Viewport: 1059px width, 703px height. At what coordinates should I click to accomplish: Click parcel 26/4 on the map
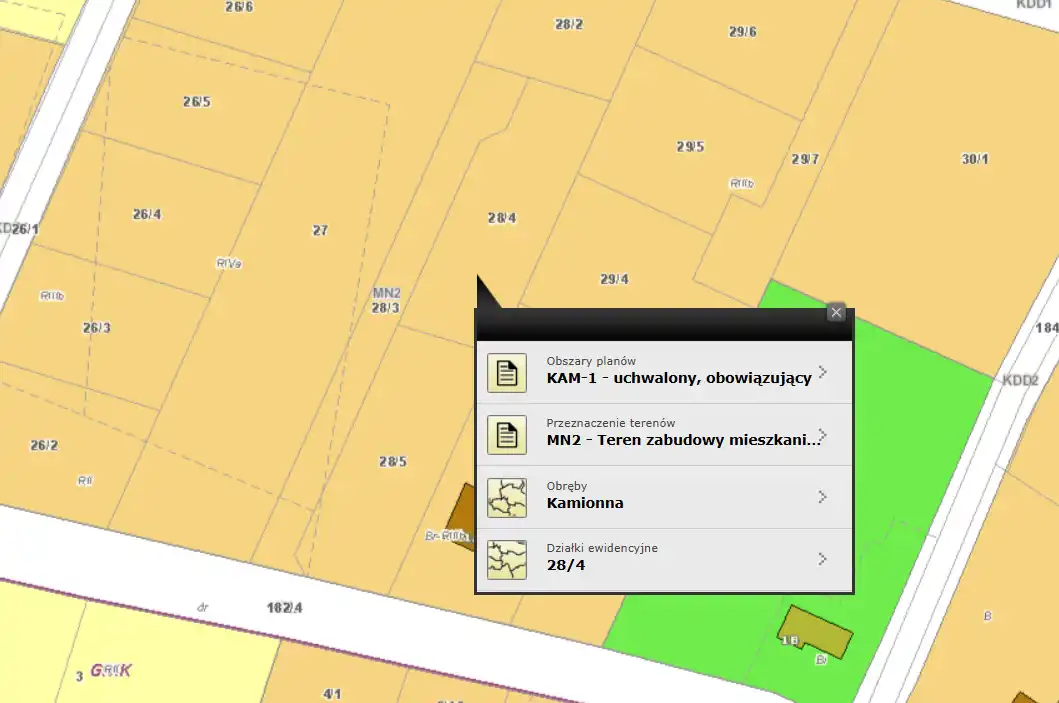[x=147, y=215]
